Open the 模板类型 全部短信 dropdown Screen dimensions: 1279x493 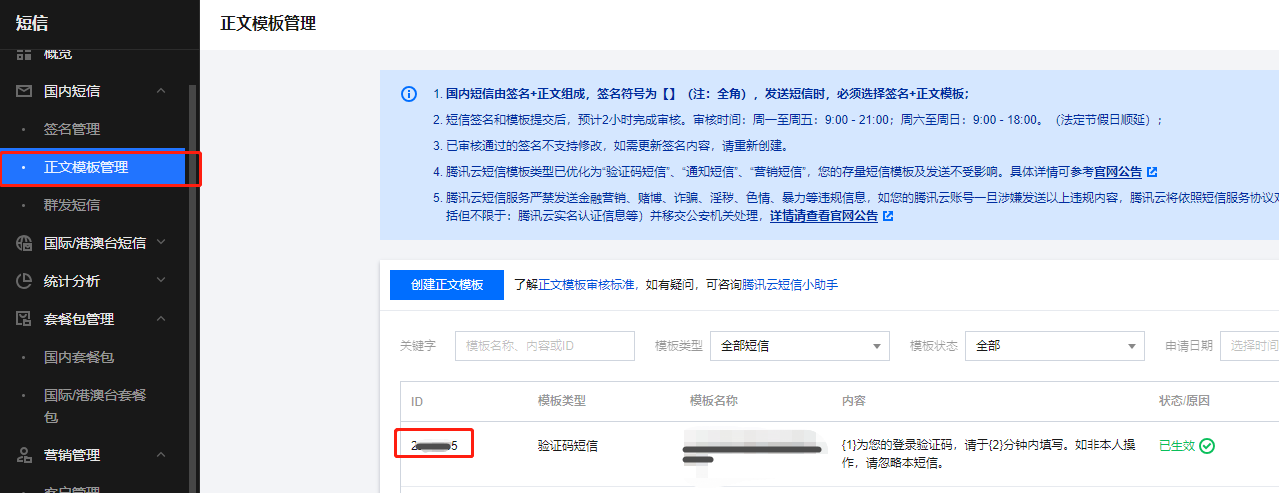coord(799,346)
